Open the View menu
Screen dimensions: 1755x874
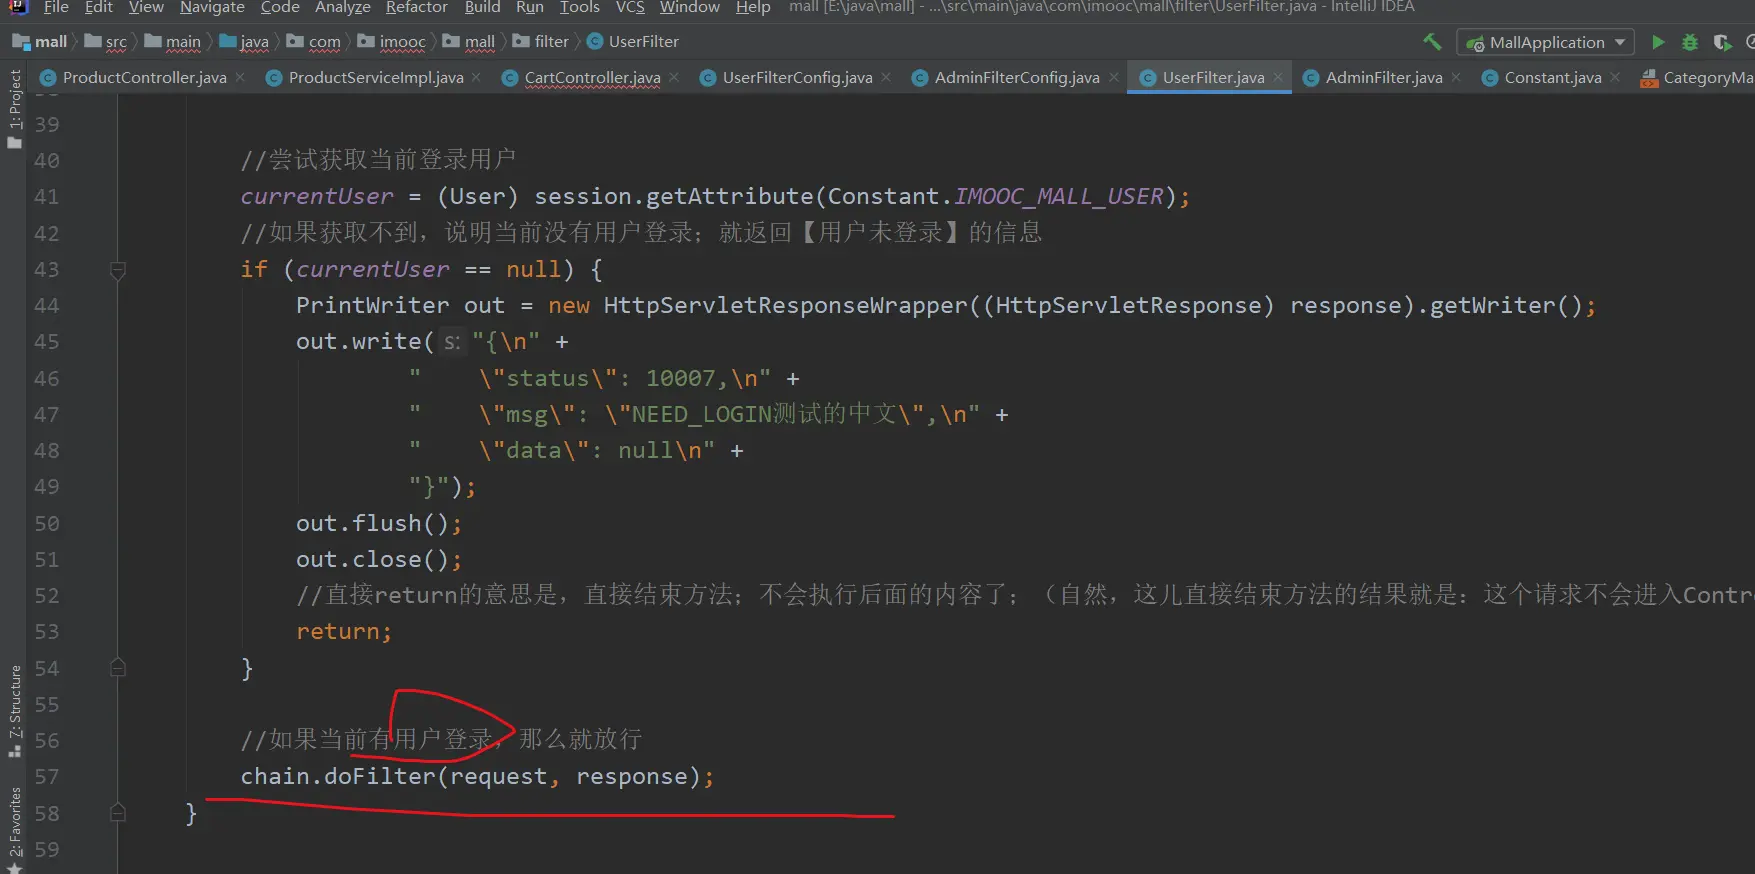pyautogui.click(x=146, y=7)
